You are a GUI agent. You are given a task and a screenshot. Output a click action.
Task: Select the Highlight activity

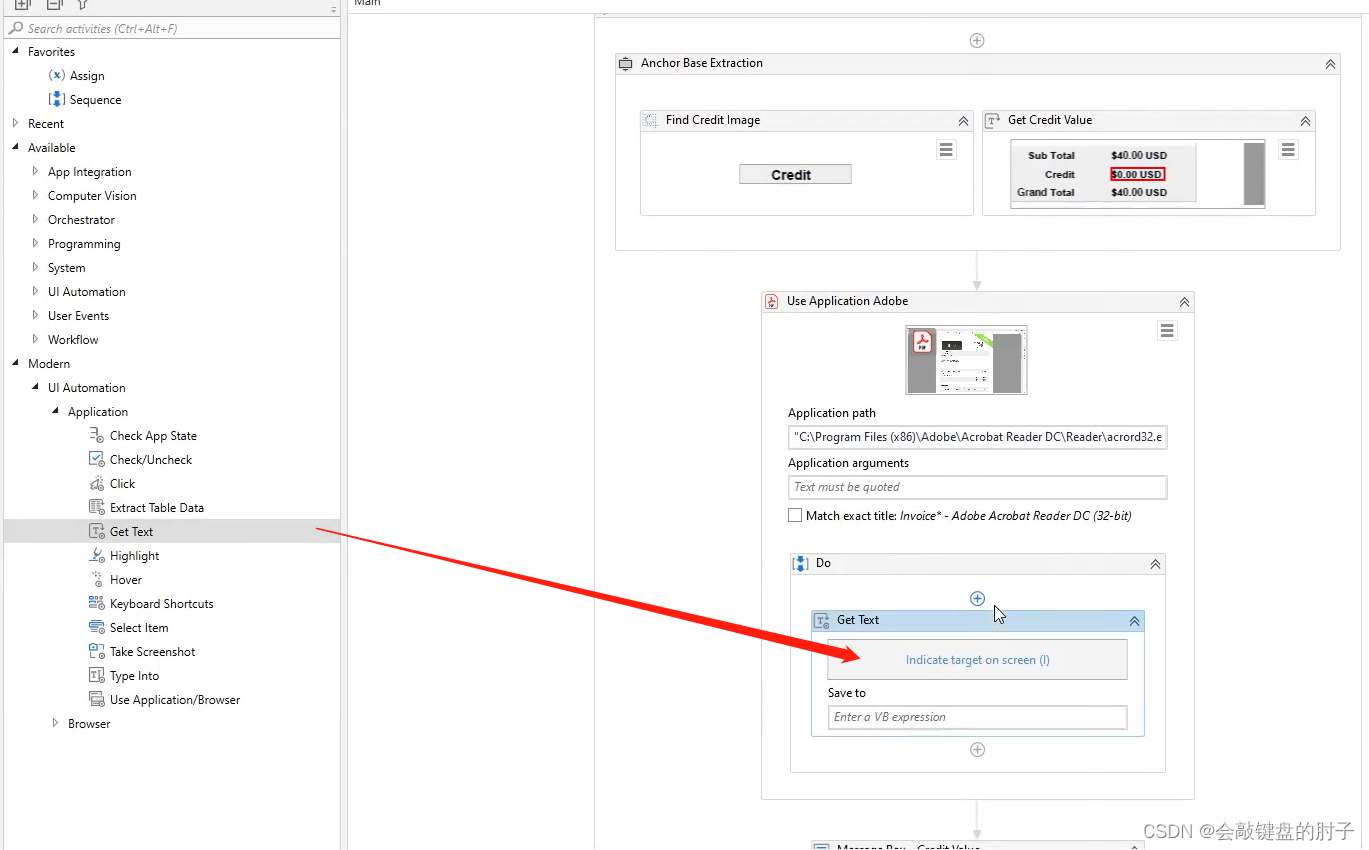click(x=135, y=556)
